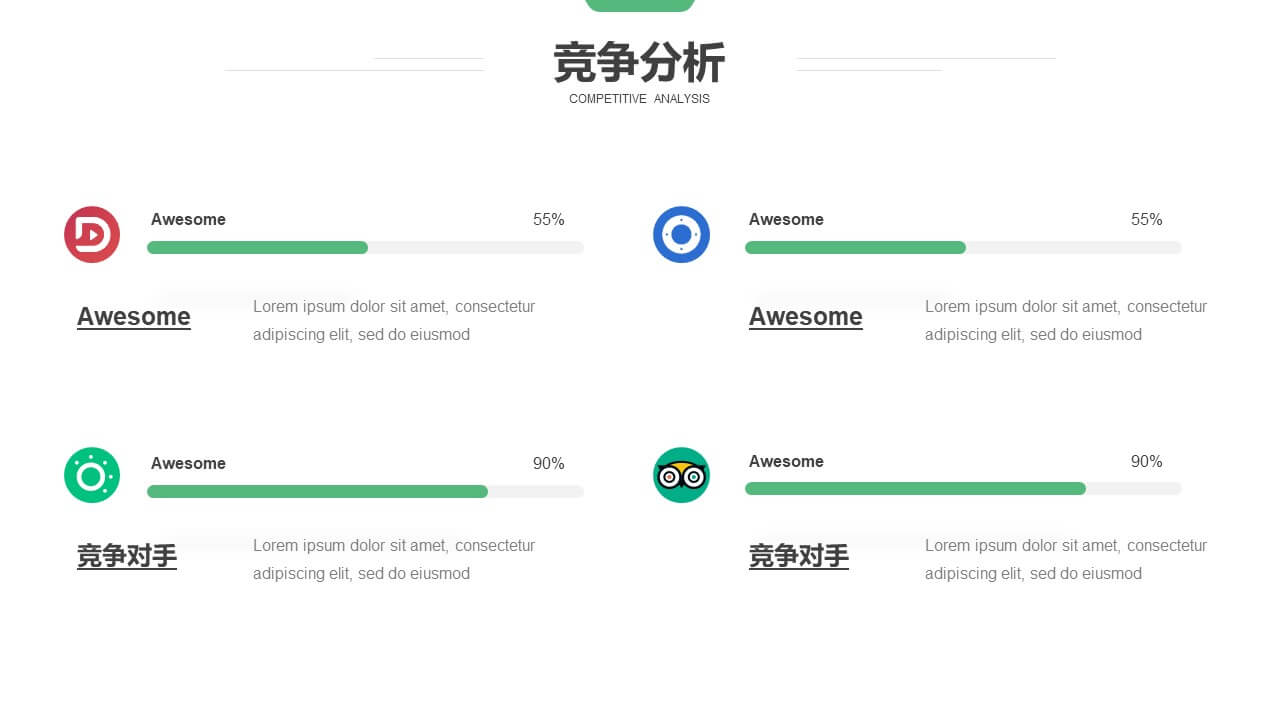Viewport: 1280px width, 720px height.
Task: Select the Lorem ipsum paragraph in bottom-right section
Action: pyautogui.click(x=1066, y=560)
